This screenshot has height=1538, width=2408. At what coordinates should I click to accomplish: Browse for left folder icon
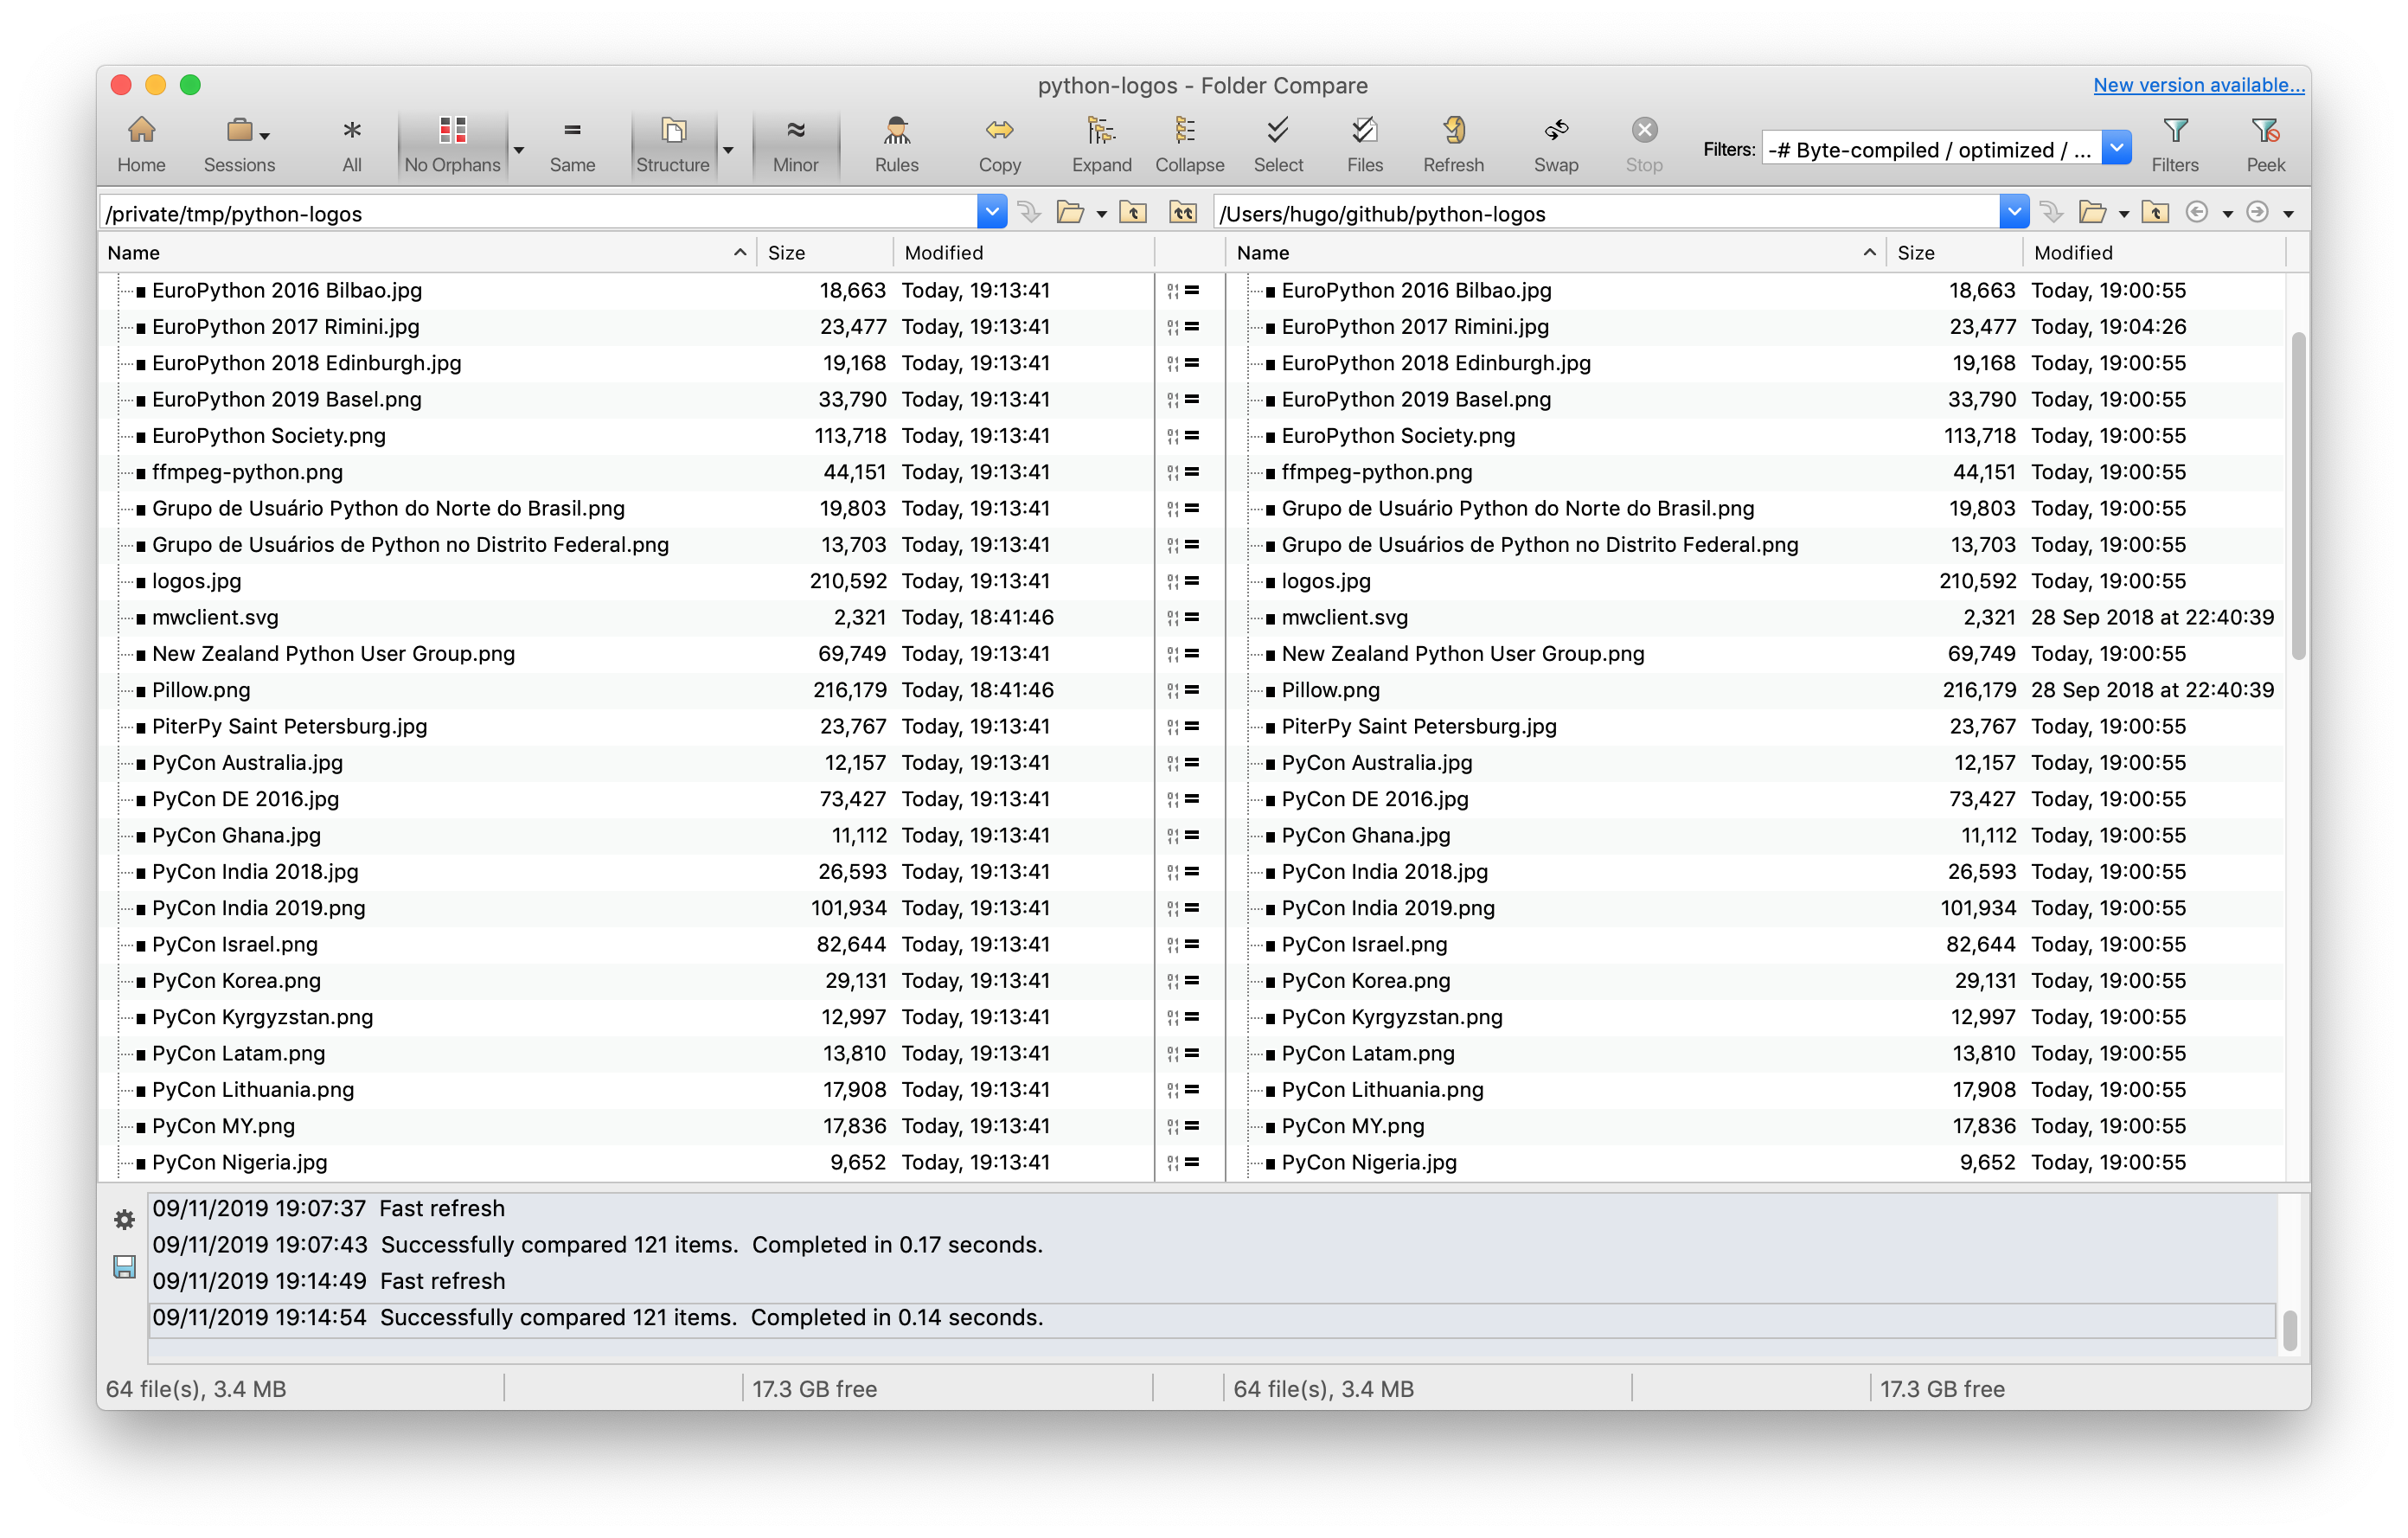[x=1070, y=212]
